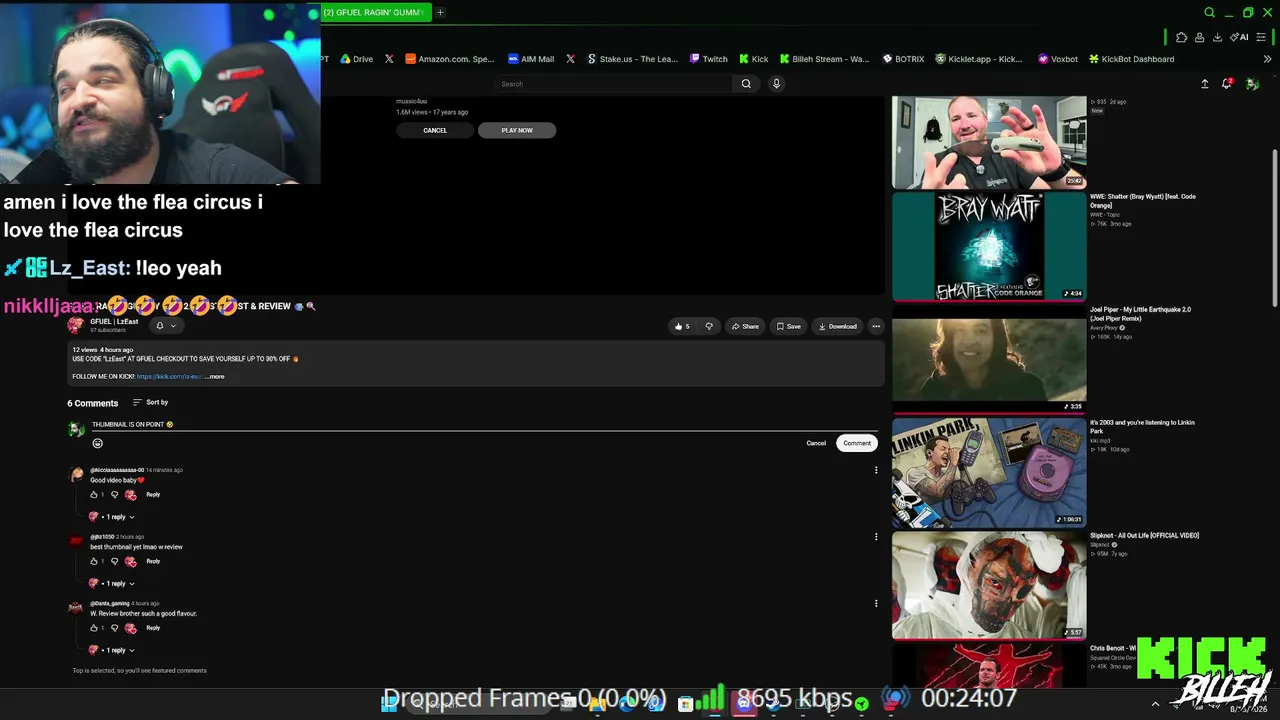Cancel the upcoming autoplay video

tap(435, 130)
